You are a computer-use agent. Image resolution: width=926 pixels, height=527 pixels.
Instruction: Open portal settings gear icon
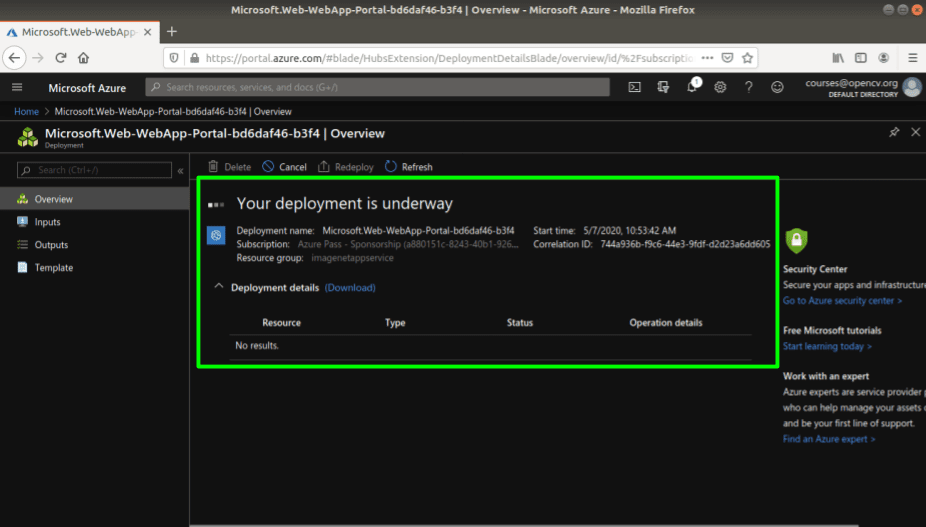(720, 87)
